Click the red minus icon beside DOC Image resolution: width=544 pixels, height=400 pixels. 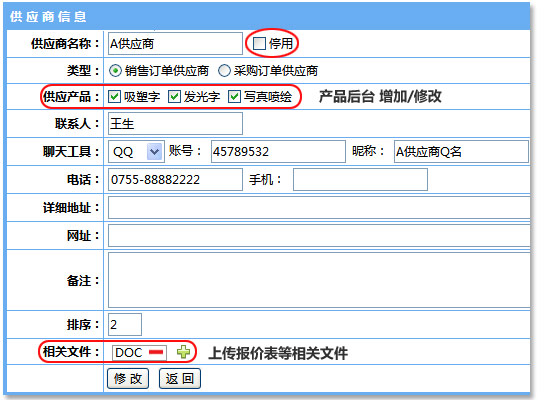click(156, 352)
